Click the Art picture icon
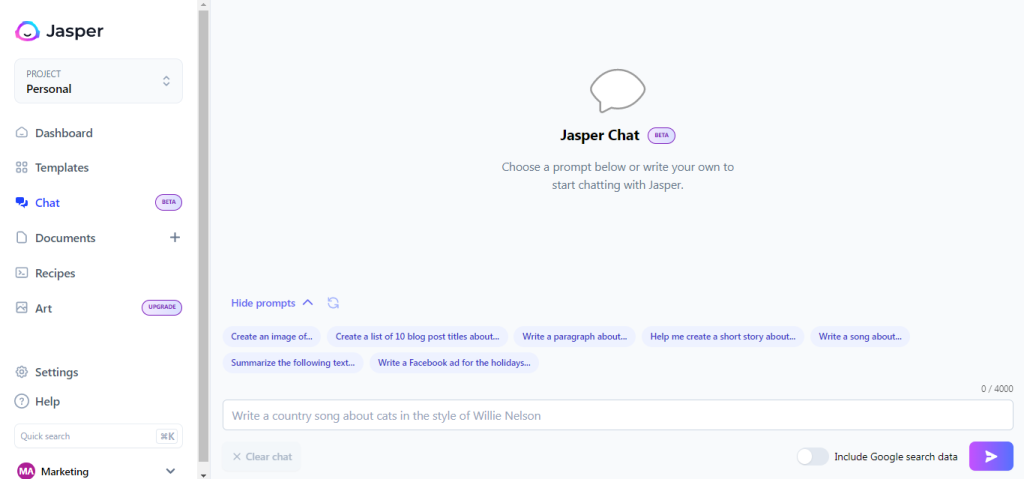The image size is (1024, 479). [x=22, y=308]
